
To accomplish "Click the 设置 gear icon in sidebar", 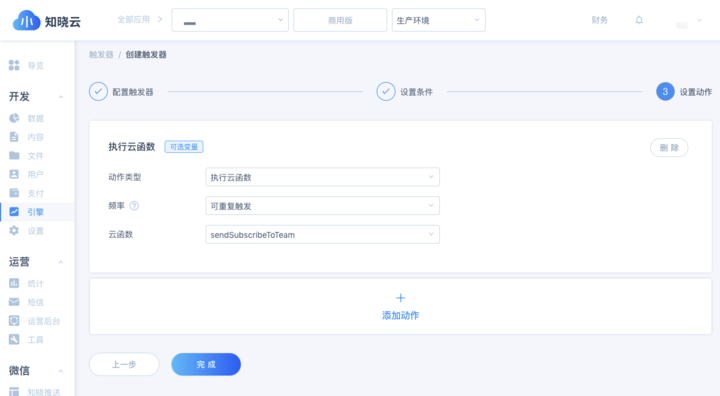I will pyautogui.click(x=14, y=230).
